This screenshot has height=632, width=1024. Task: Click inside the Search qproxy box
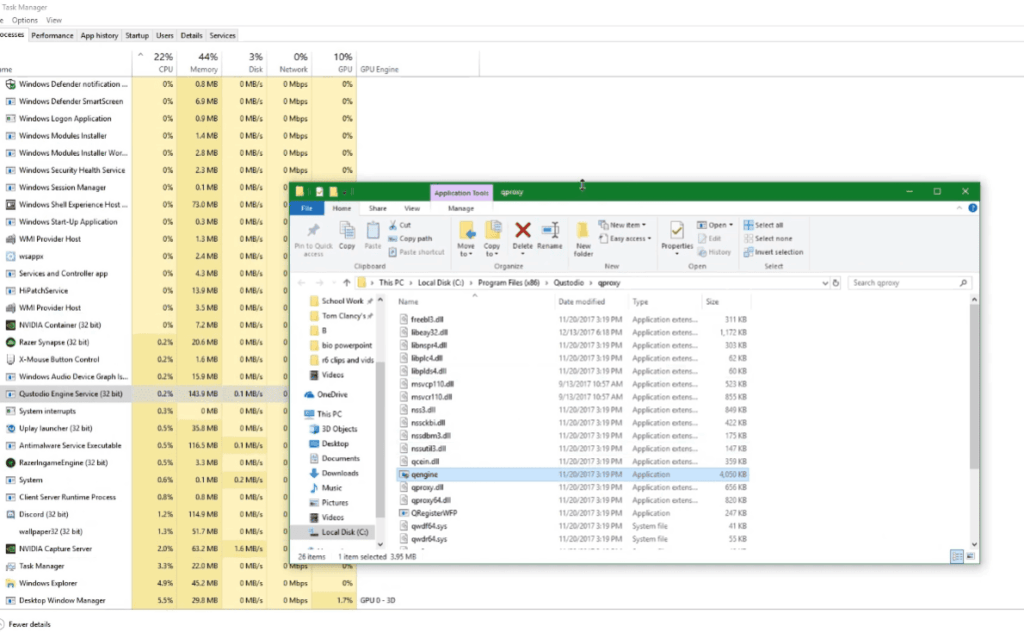point(905,282)
